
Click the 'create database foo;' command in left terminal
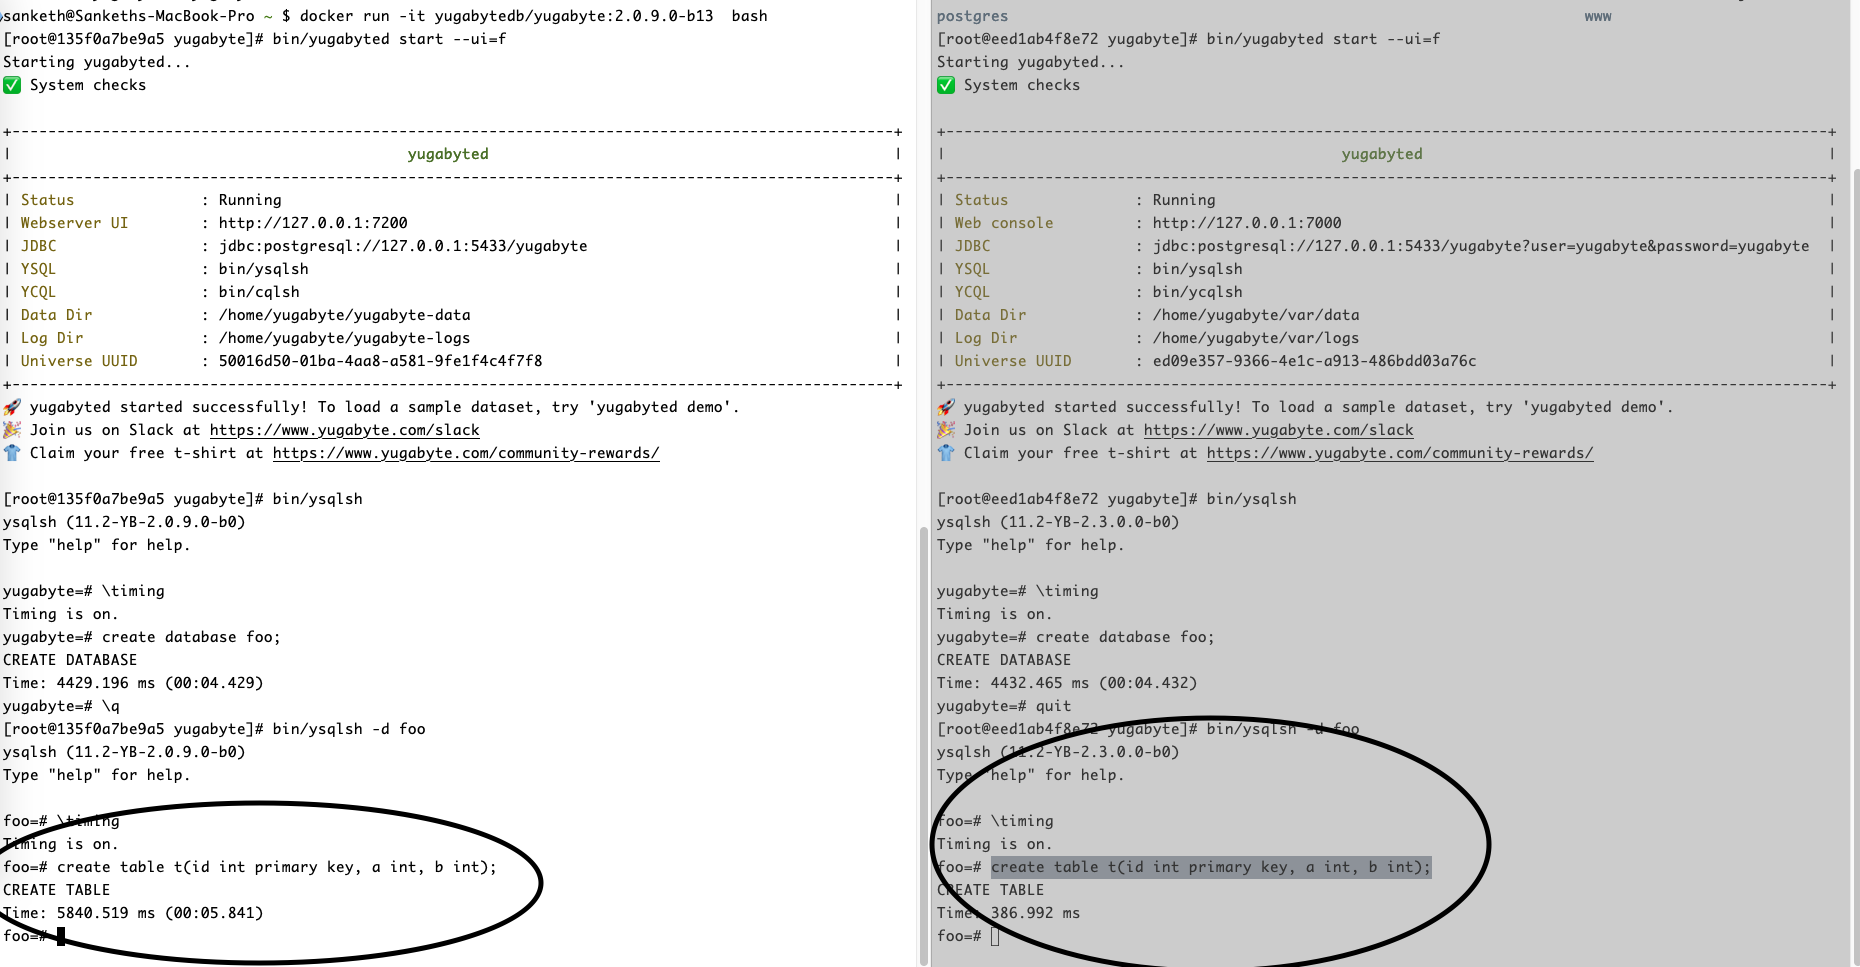[191, 637]
